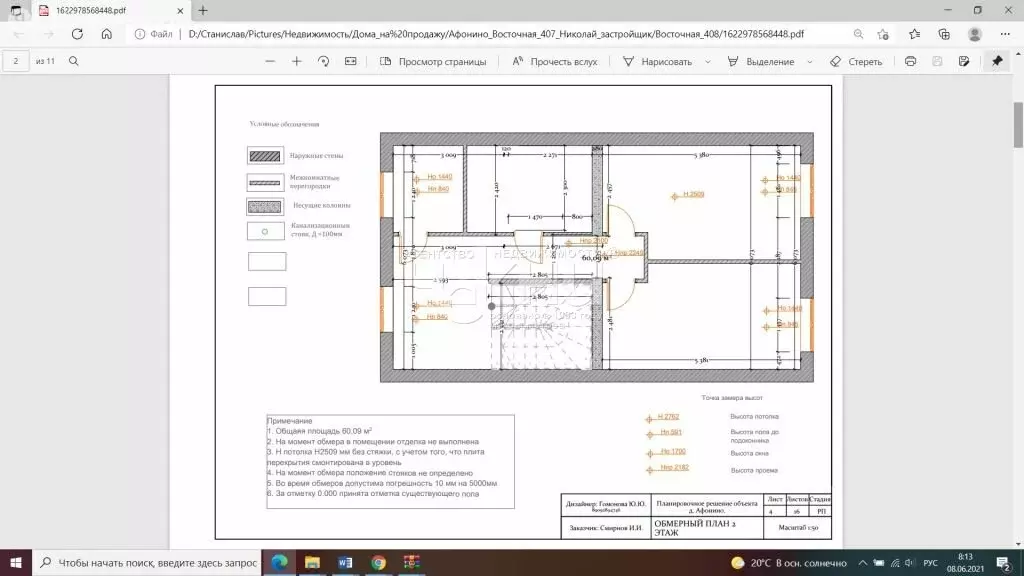Open zoom magnifier in address bar
Image resolution: width=1024 pixels, height=576 pixels.
tap(858, 34)
